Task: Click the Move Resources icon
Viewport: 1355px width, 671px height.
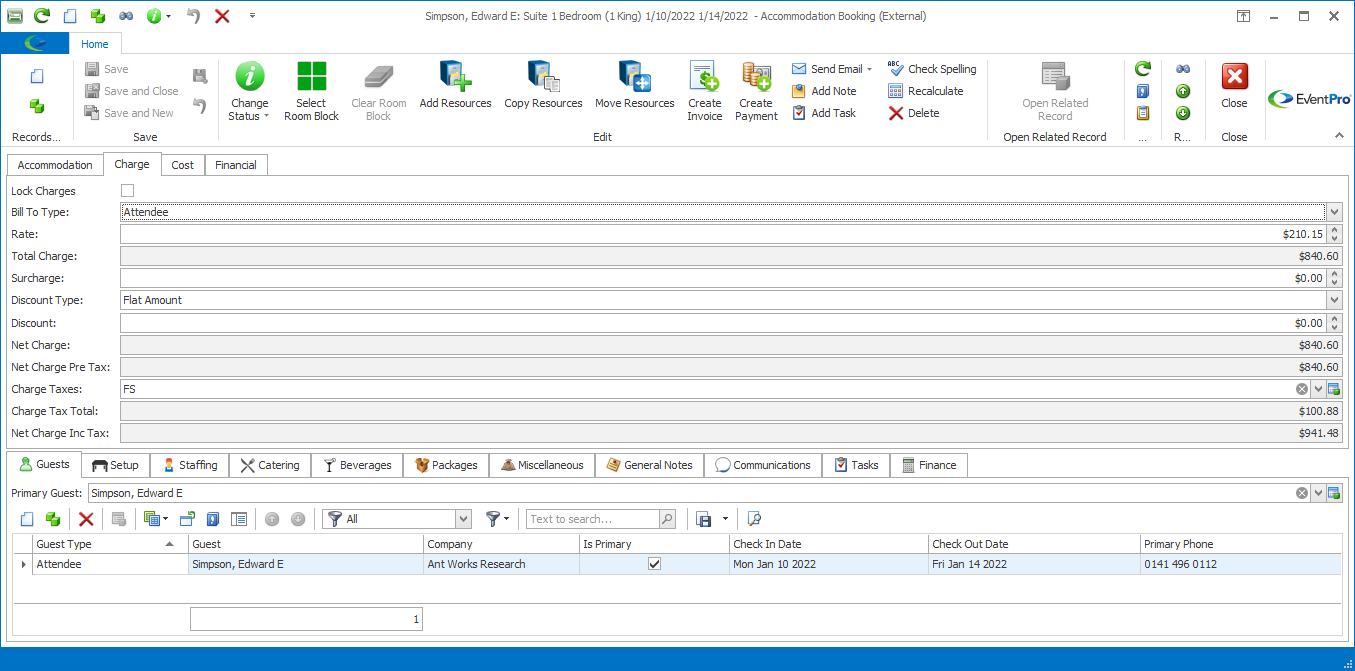Action: point(634,77)
